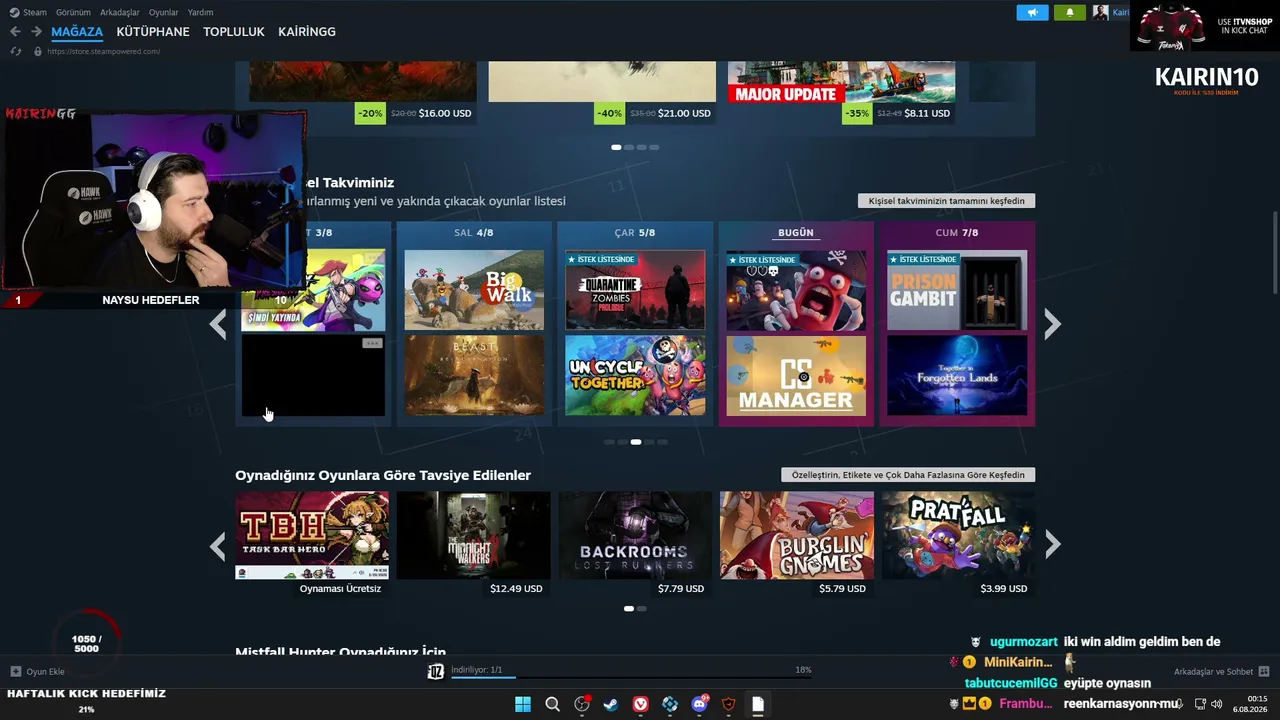Open the KAİRİNGG profile tab
1280x720 pixels.
coord(307,32)
